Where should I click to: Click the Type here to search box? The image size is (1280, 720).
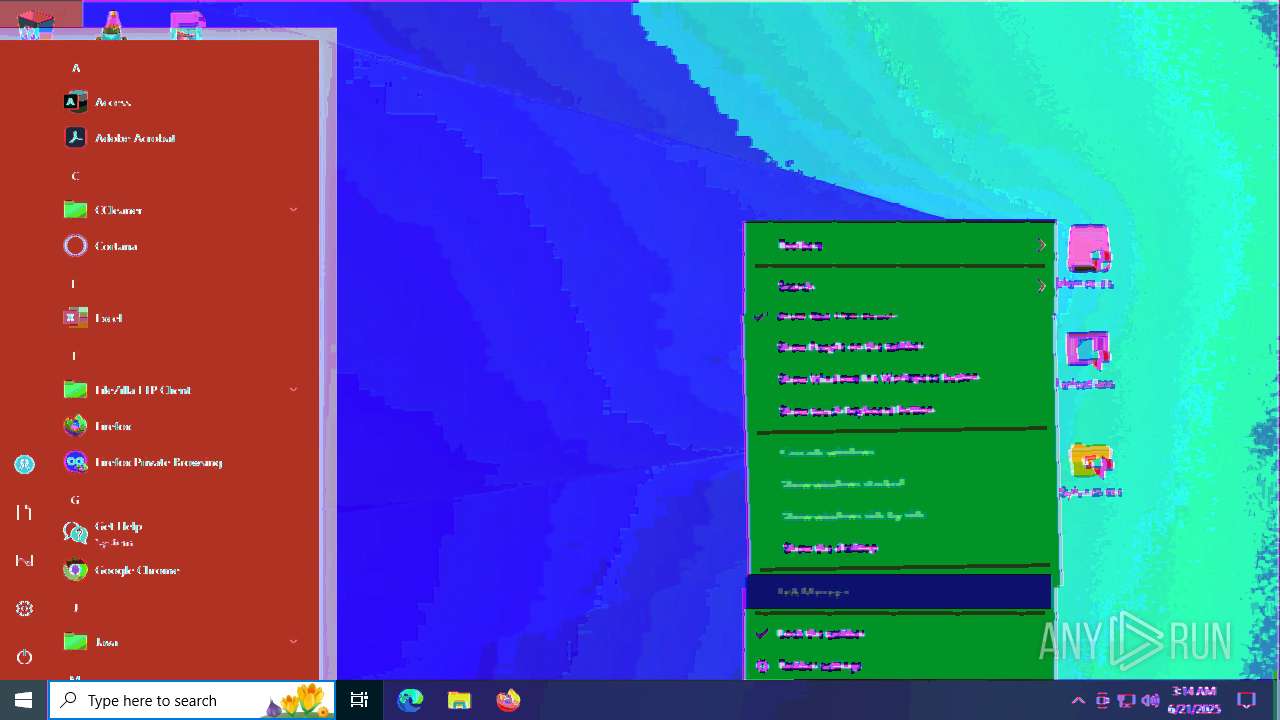click(192, 700)
